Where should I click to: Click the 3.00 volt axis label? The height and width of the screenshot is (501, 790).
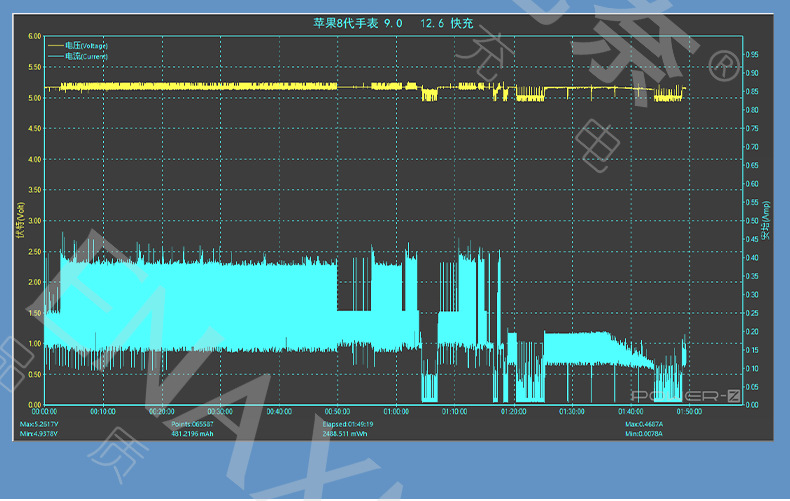click(x=35, y=221)
